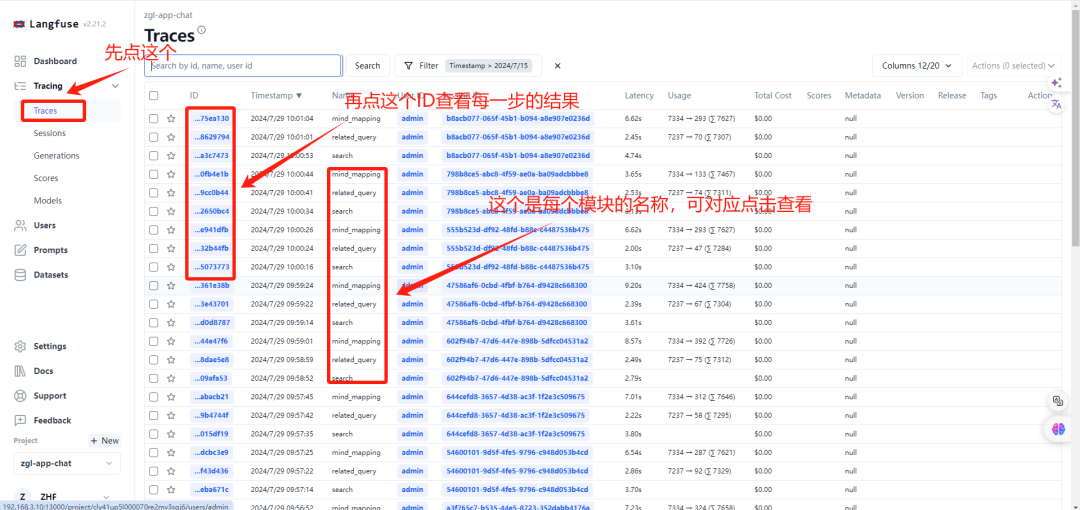Viewport: 1080px width, 510px height.
Task: Click the + New project button
Action: click(104, 440)
